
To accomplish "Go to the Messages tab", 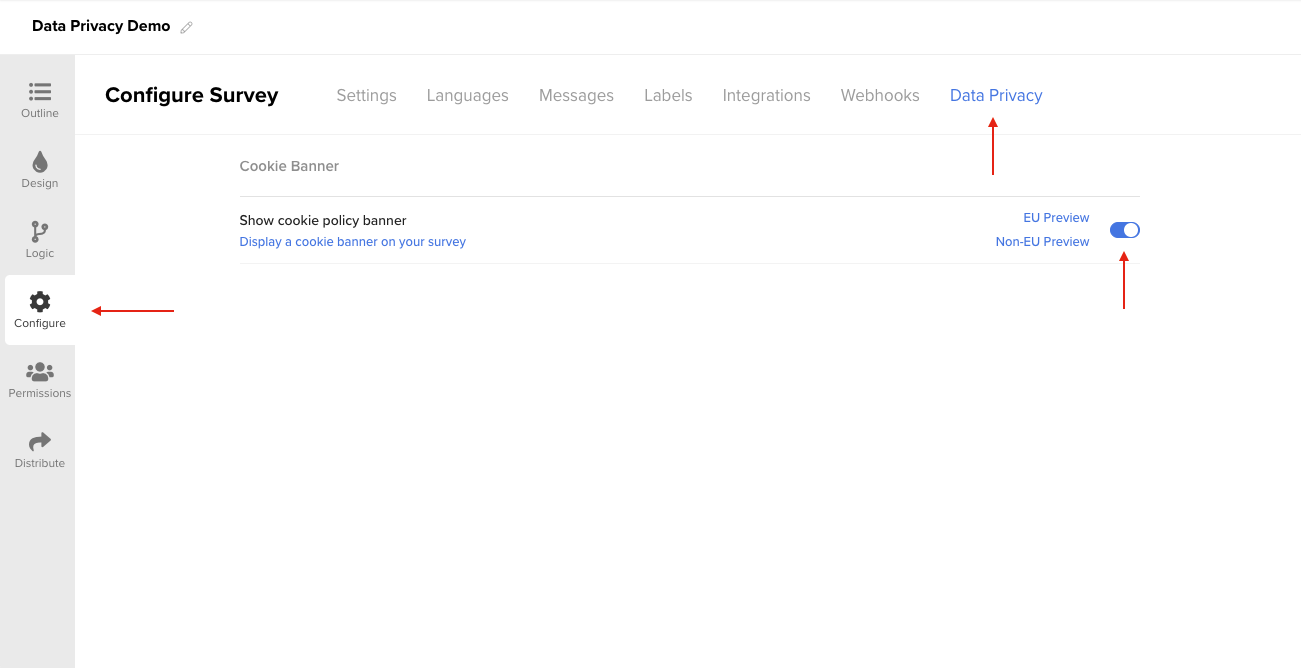I will pyautogui.click(x=576, y=96).
